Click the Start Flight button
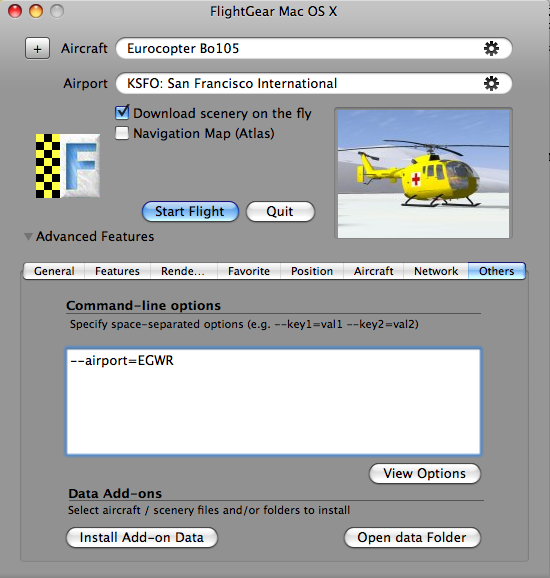 pyautogui.click(x=190, y=212)
